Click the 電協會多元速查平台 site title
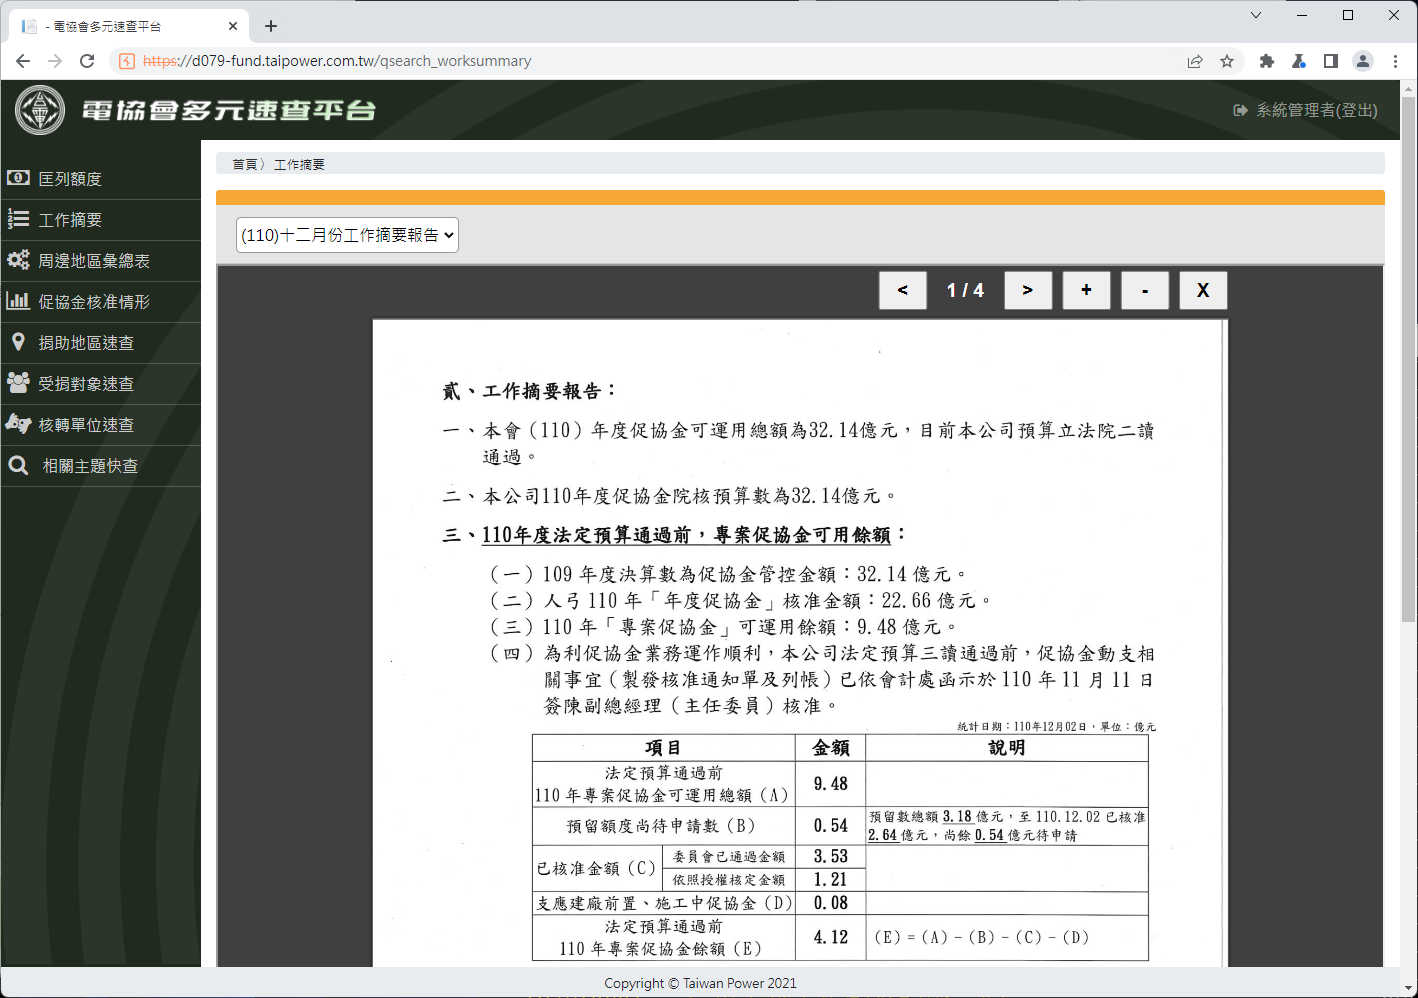 coord(229,110)
